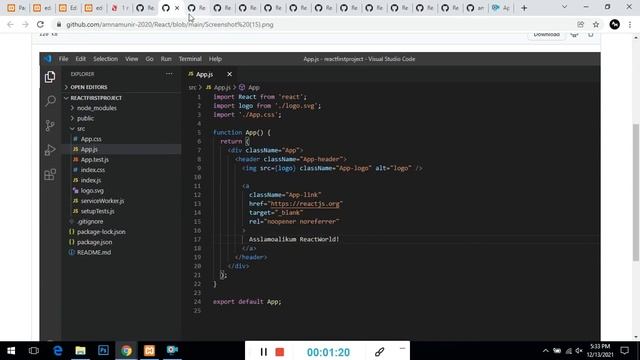Image resolution: width=640 pixels, height=360 pixels.
Task: Open the View menu in VS Code
Action: point(131,59)
